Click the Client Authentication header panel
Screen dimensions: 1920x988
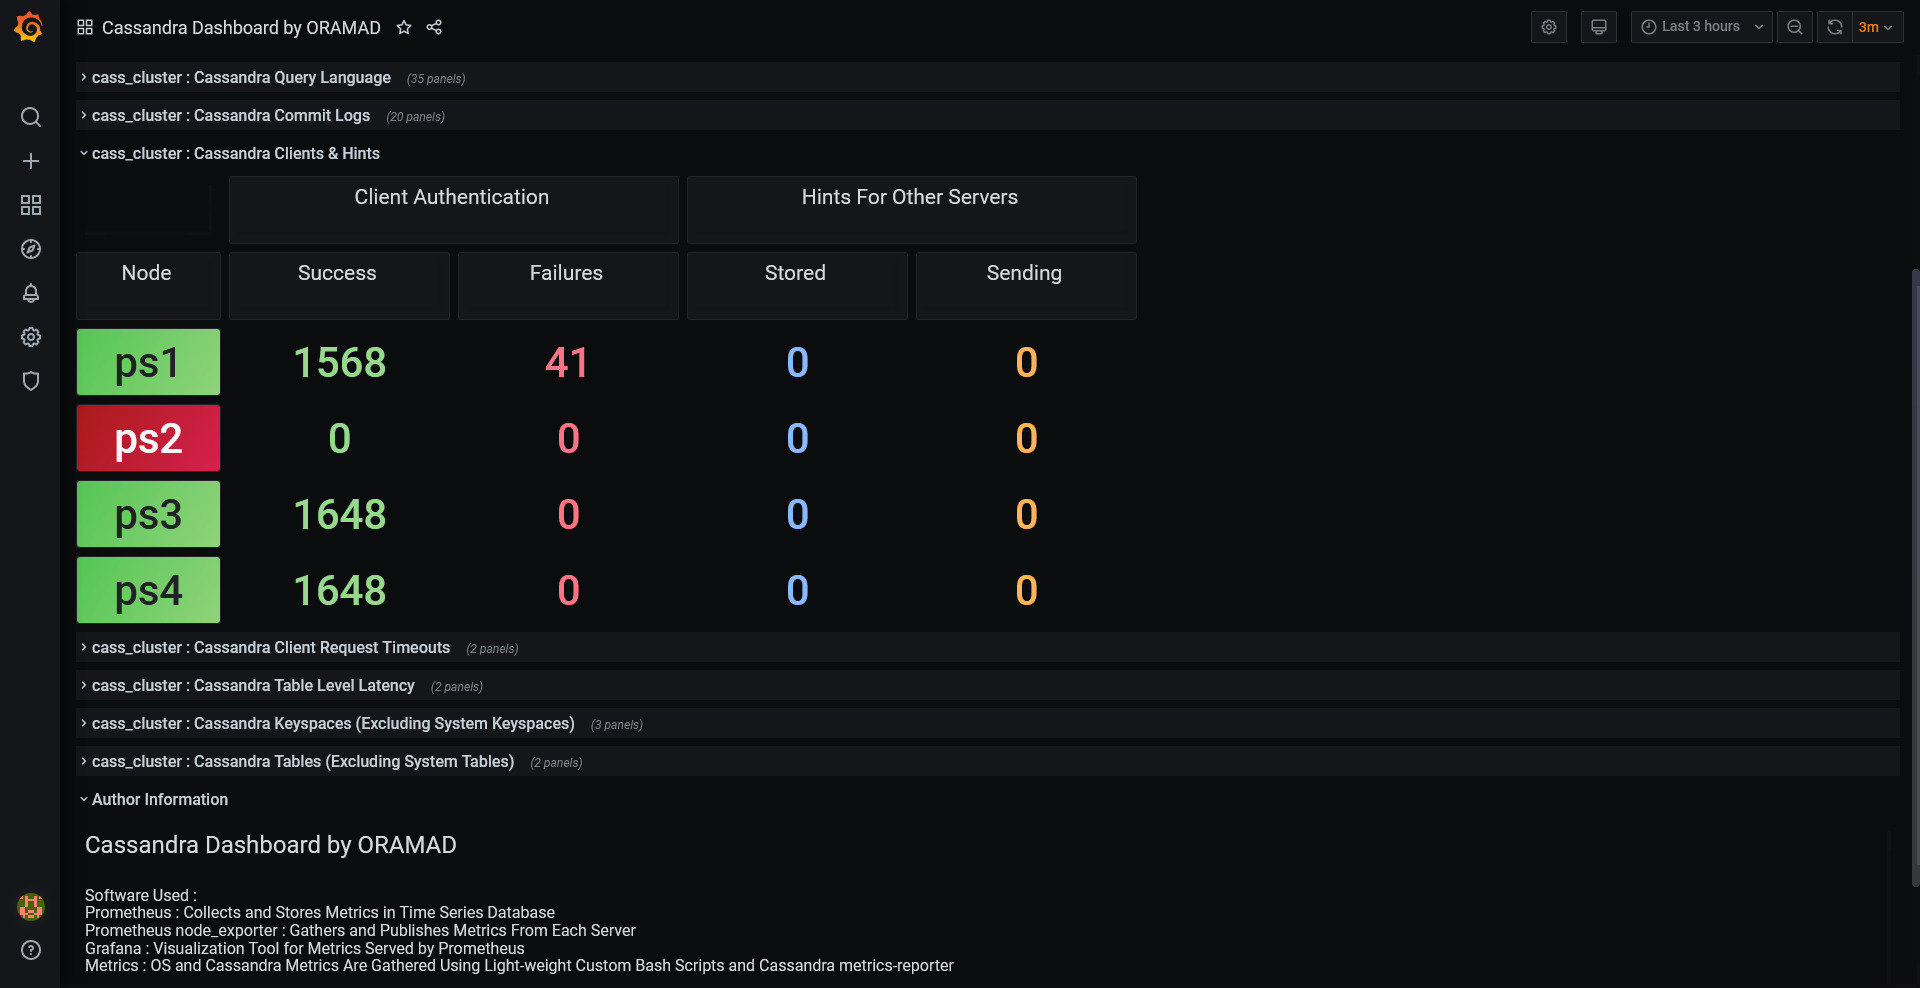click(453, 209)
